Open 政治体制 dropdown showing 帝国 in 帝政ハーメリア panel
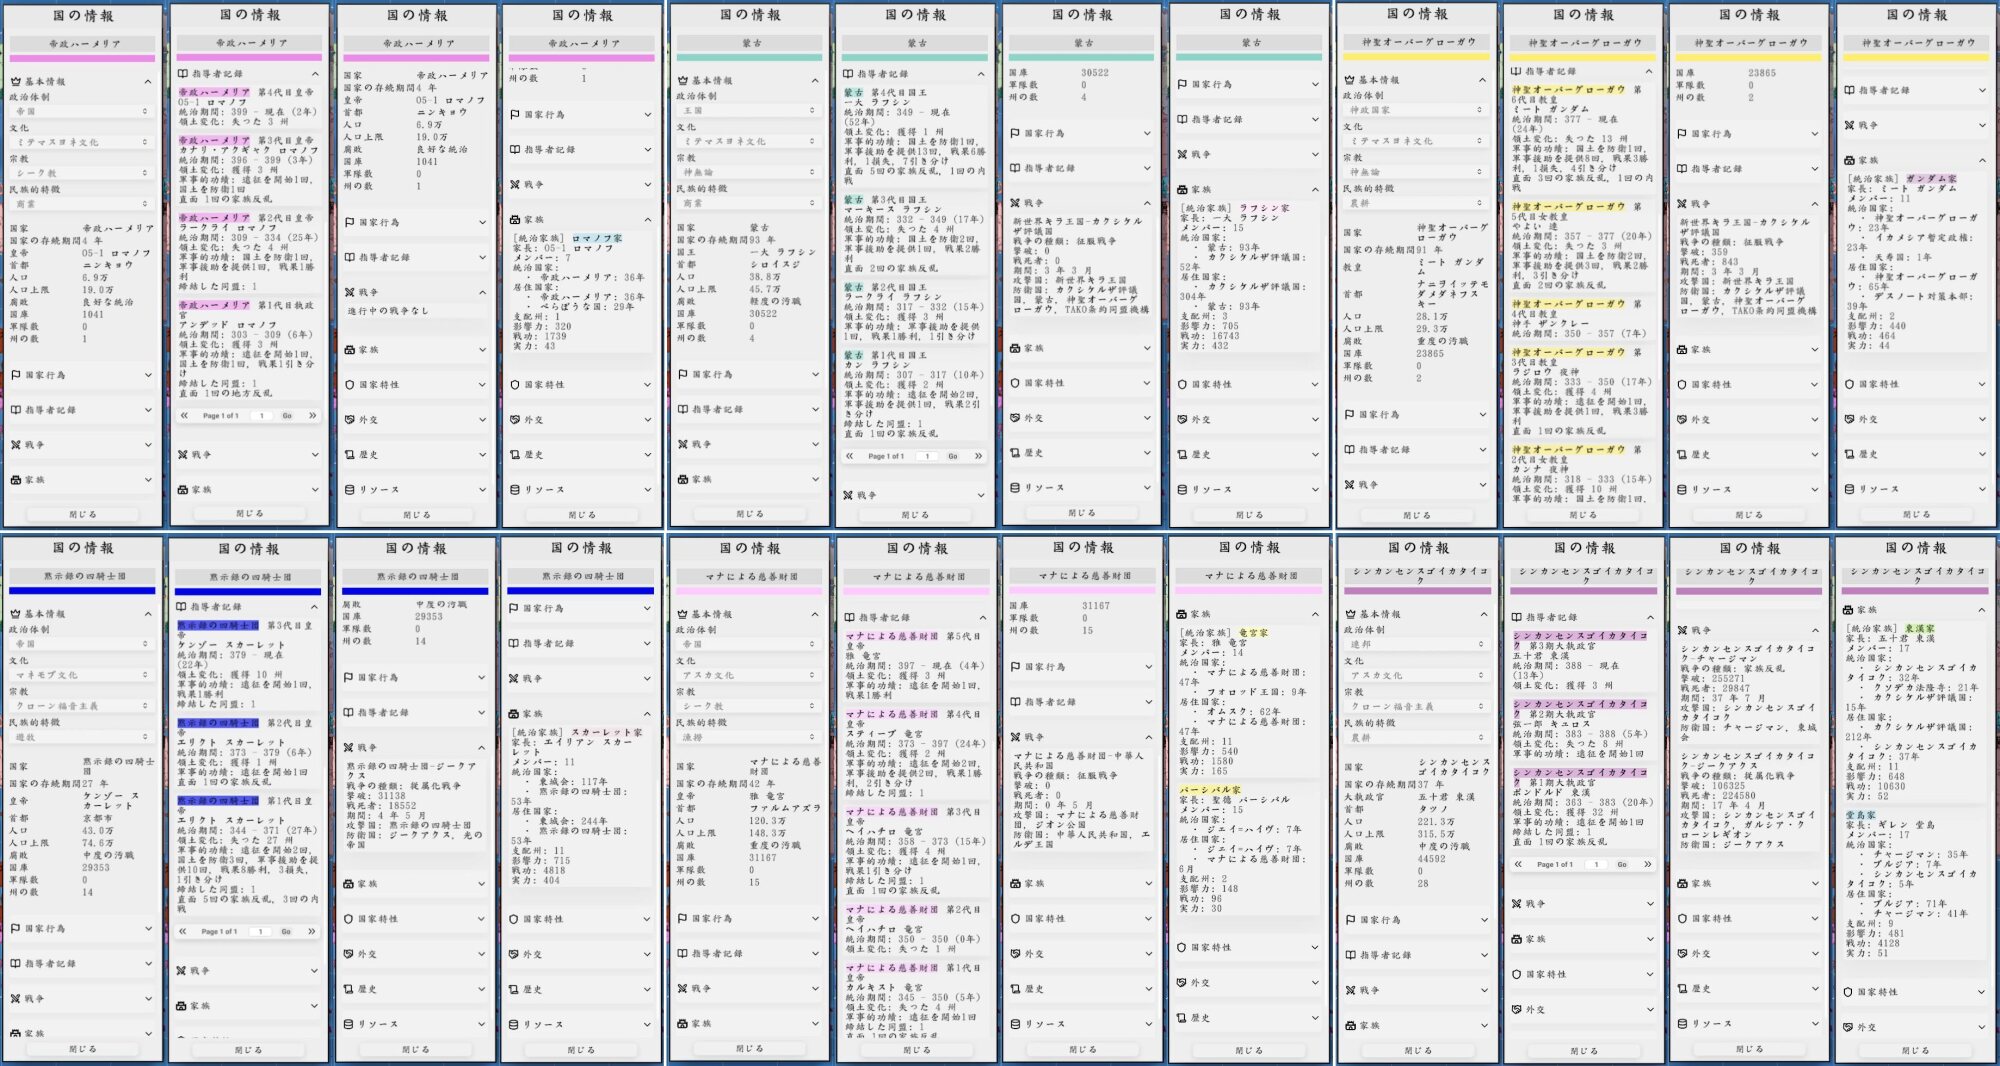The image size is (2000, 1066). pyautogui.click(x=82, y=112)
